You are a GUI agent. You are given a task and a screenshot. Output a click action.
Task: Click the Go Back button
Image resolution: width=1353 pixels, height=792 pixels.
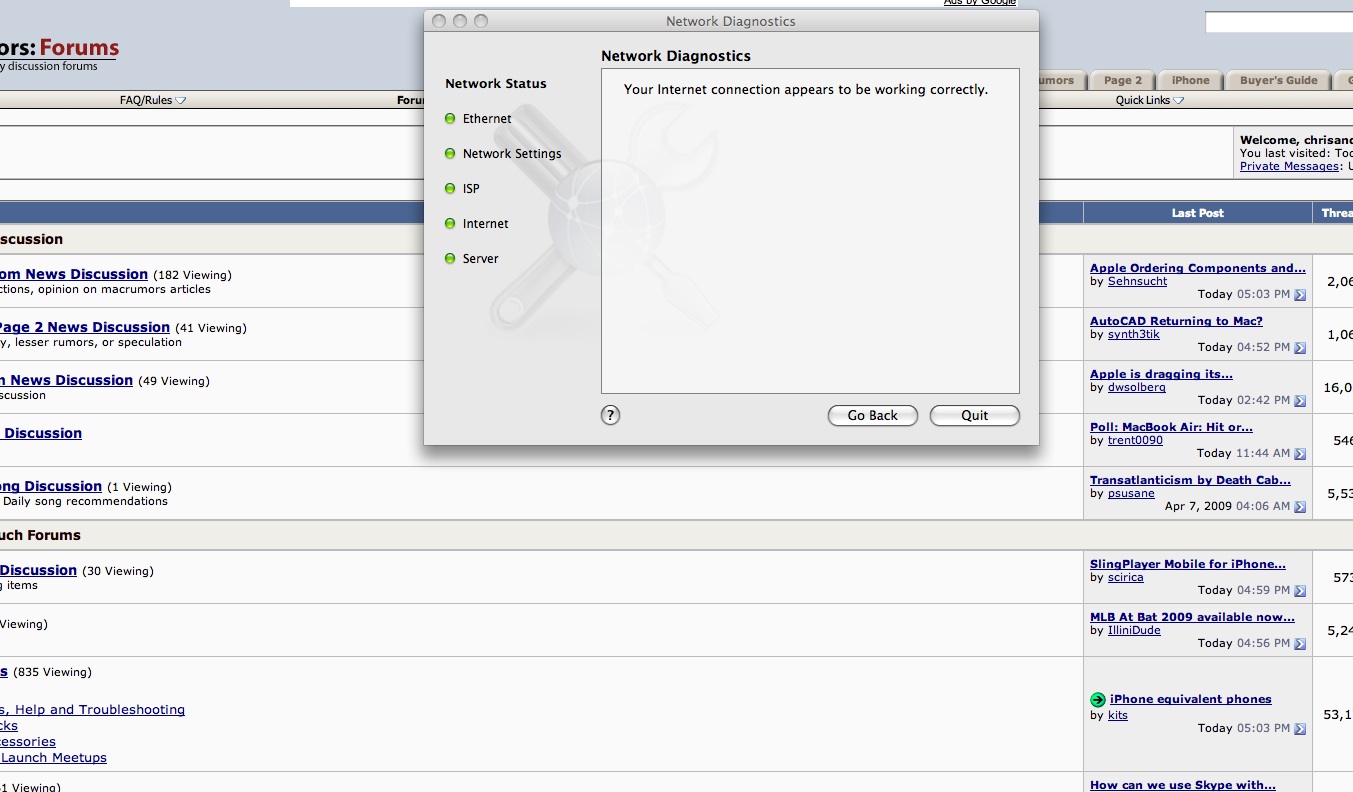coord(873,416)
